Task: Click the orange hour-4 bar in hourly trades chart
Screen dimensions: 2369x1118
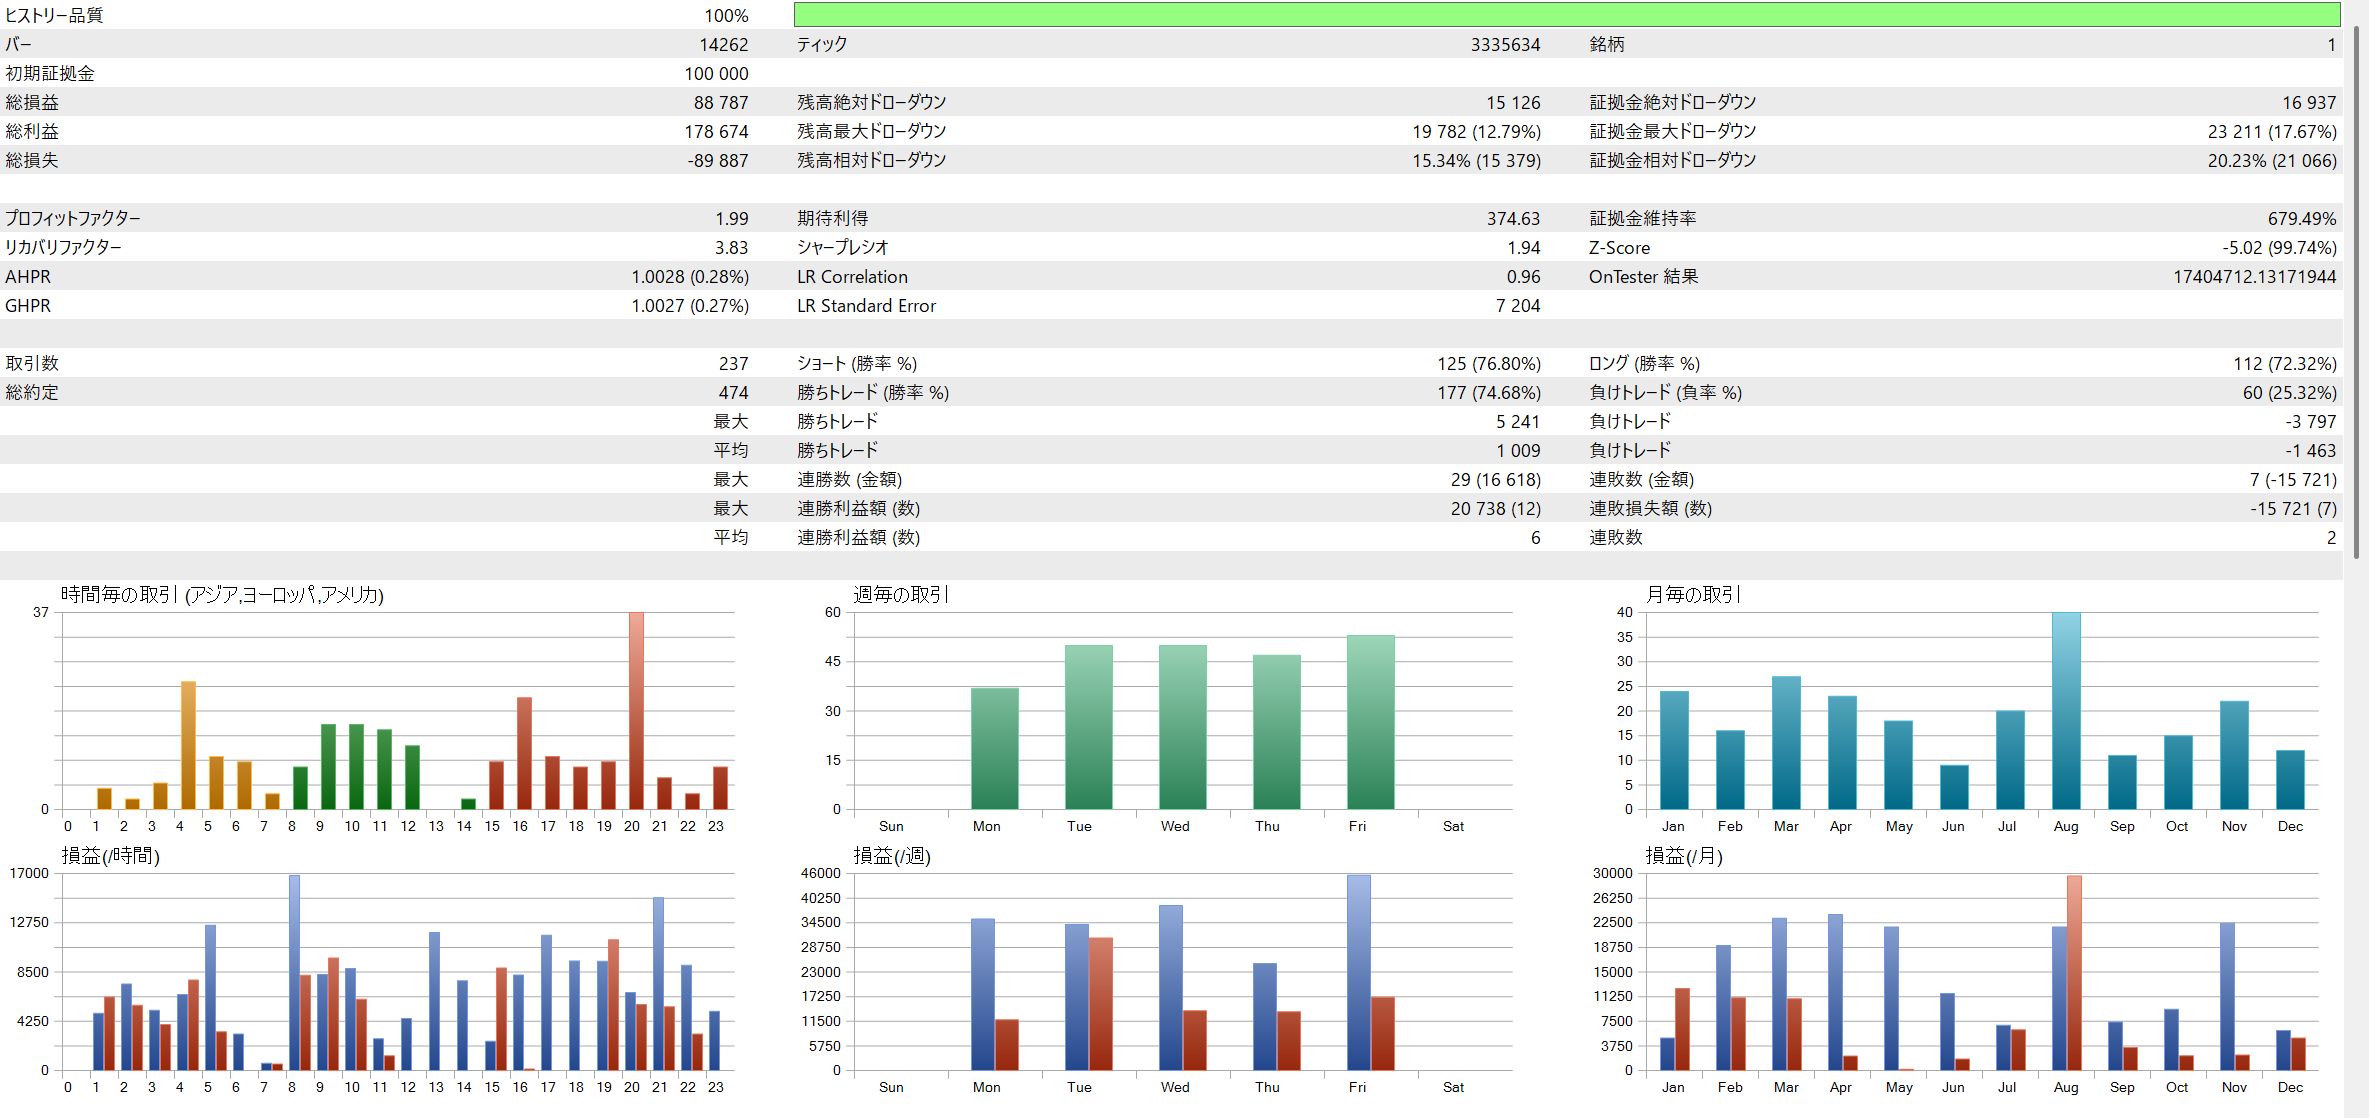Action: [188, 745]
